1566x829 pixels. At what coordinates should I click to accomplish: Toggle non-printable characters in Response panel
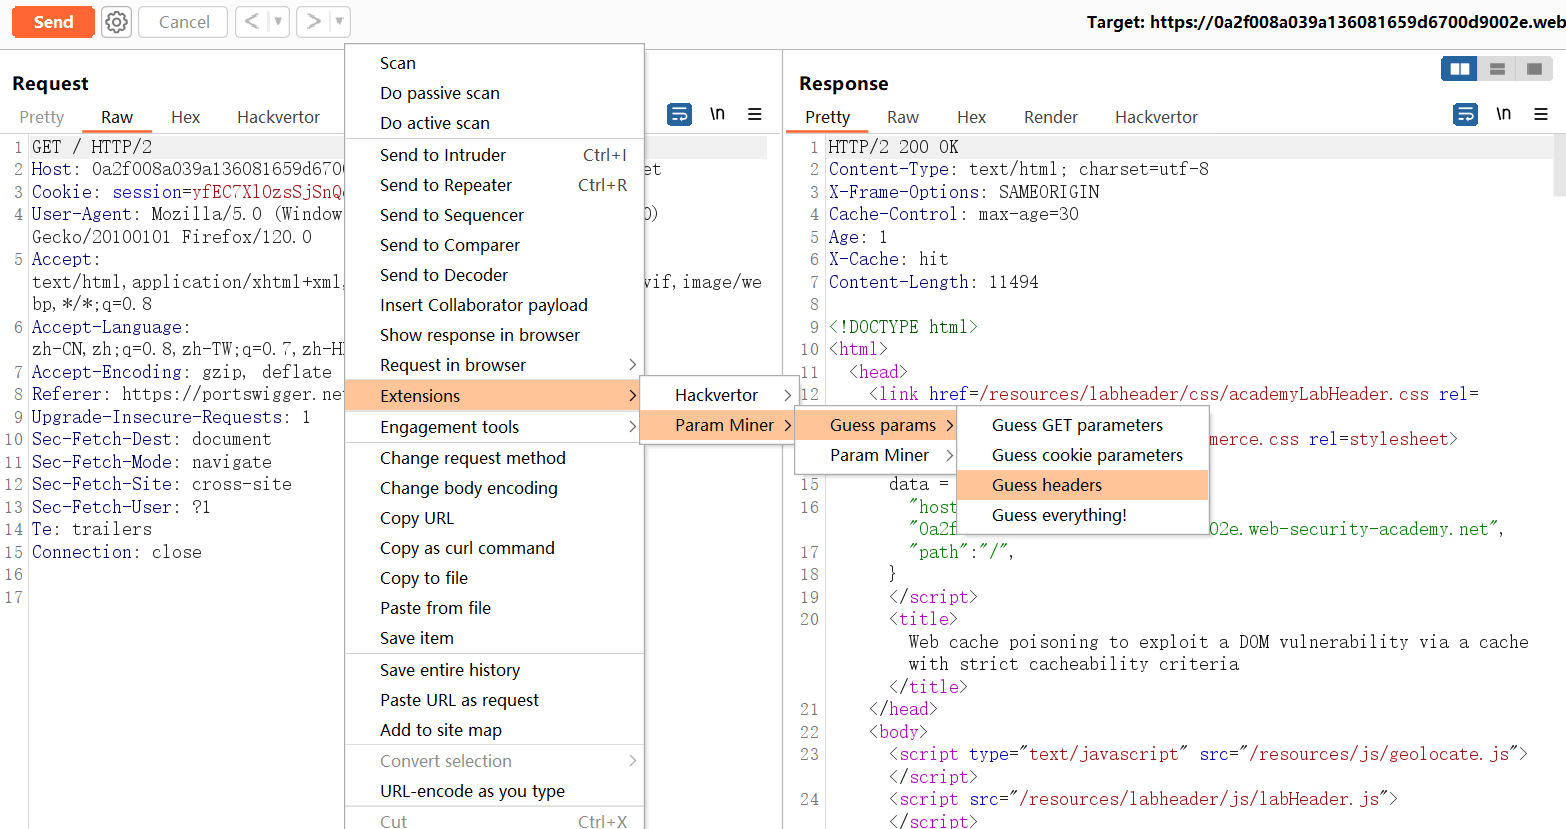click(1503, 114)
